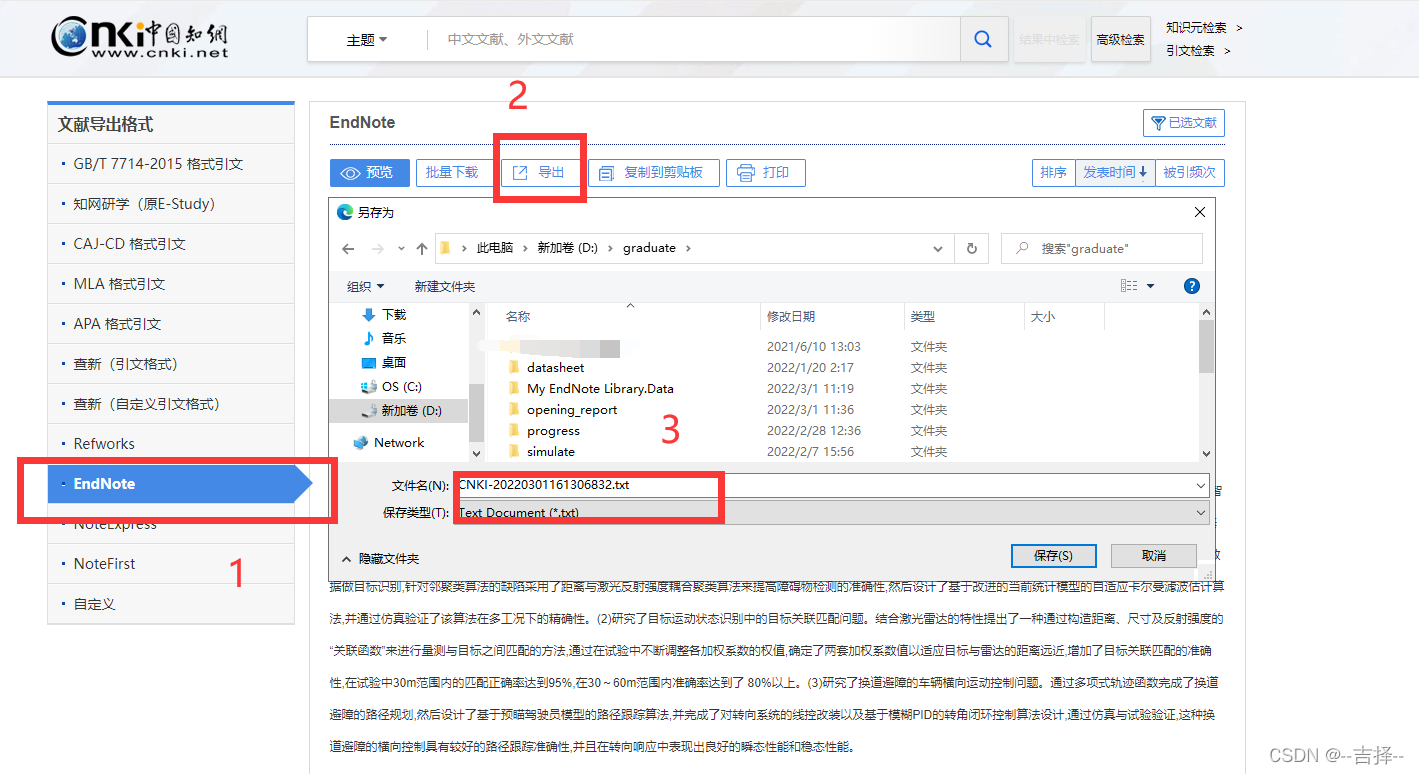Sort by 被引频次

click(1190, 173)
